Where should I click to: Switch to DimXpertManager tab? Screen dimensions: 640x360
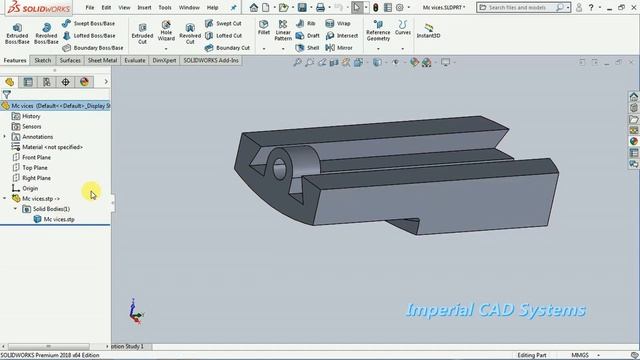tap(65, 82)
